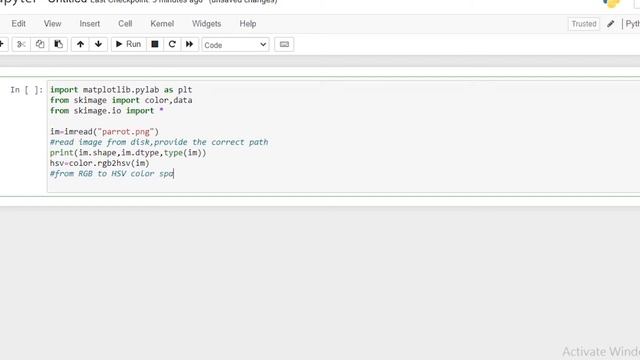Open the Kernel menu

pyautogui.click(x=162, y=24)
